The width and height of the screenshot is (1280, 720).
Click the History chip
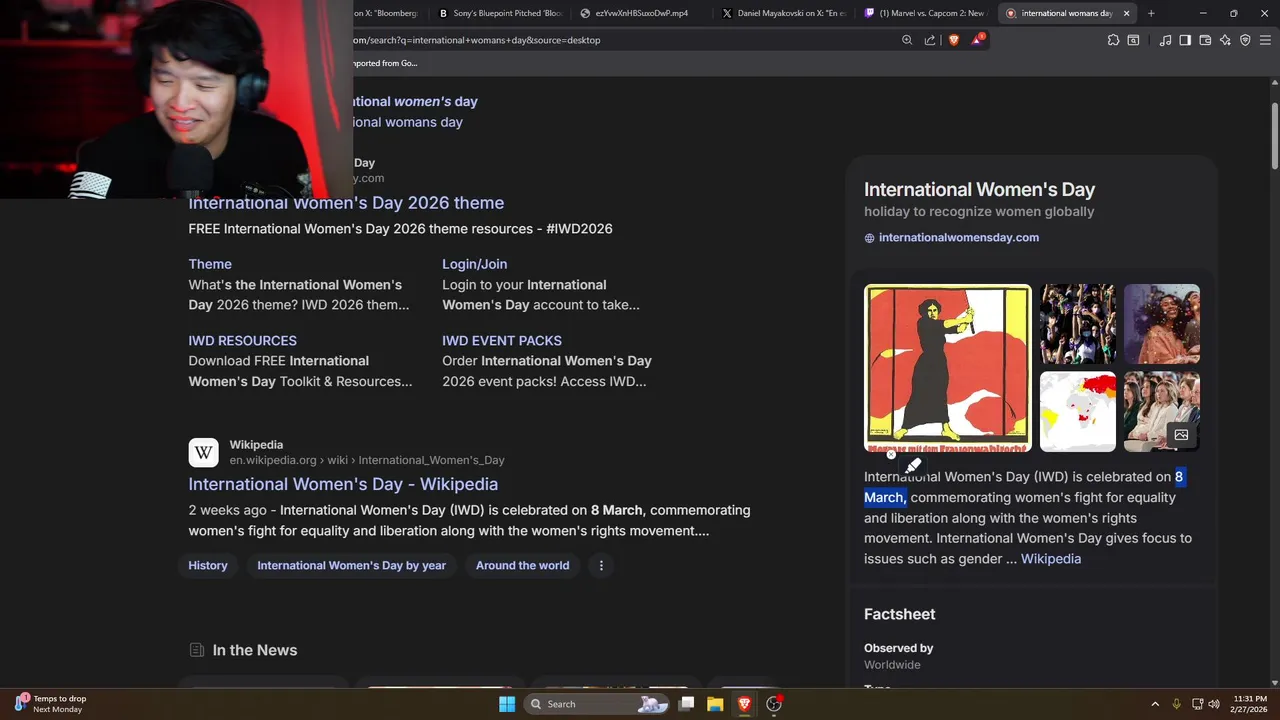coord(208,565)
